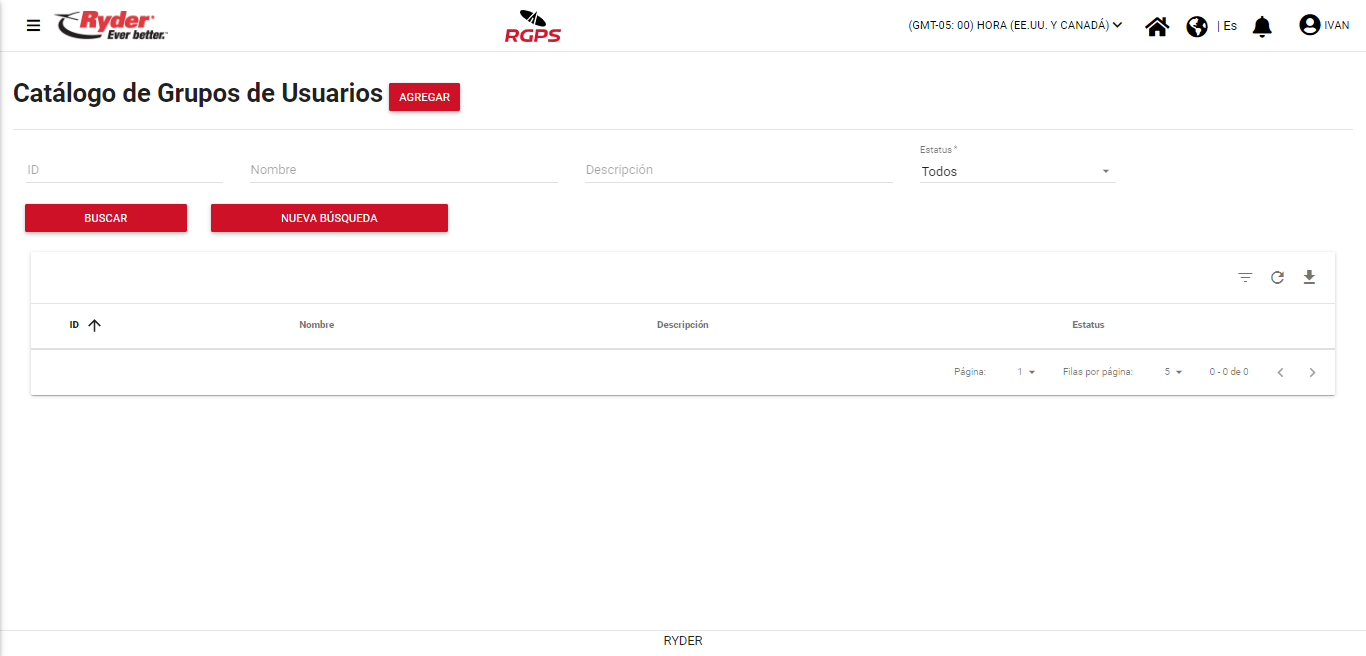
Task: Open the IVAN user profile icon
Action: pos(1309,25)
